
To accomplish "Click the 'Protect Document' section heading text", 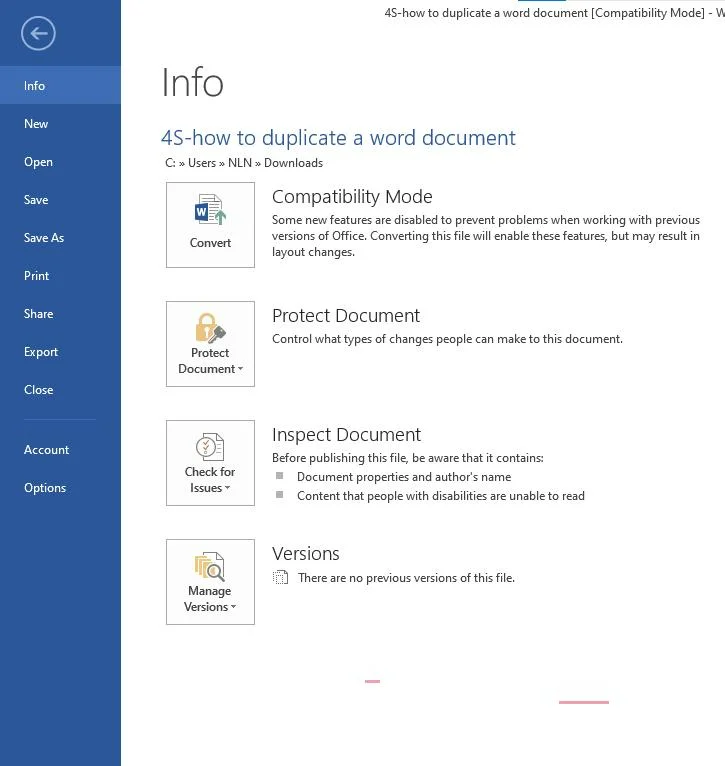I will click(346, 316).
